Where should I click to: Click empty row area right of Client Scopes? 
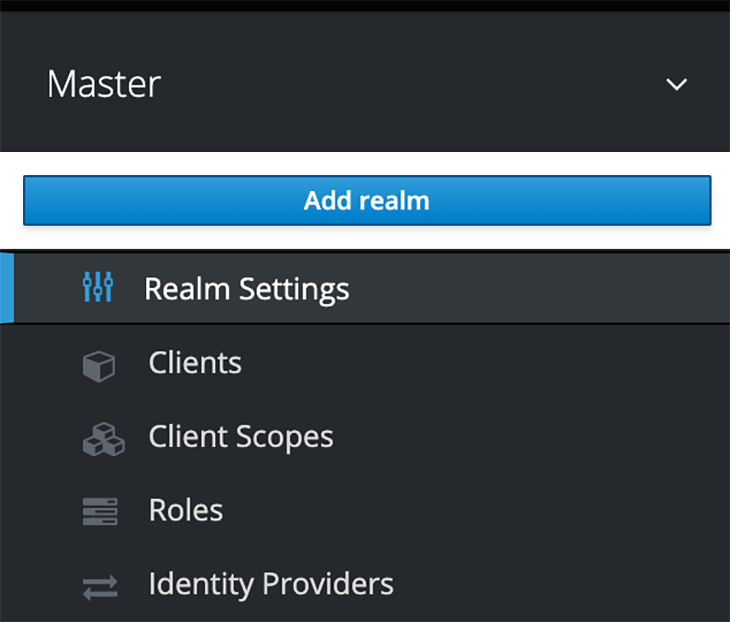pyautogui.click(x=531, y=437)
